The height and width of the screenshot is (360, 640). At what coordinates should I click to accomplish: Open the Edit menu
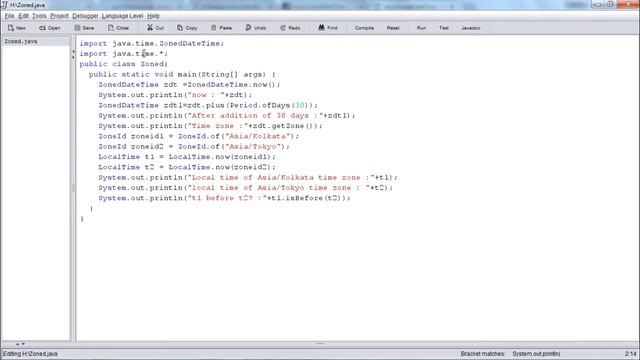pyautogui.click(x=23, y=16)
